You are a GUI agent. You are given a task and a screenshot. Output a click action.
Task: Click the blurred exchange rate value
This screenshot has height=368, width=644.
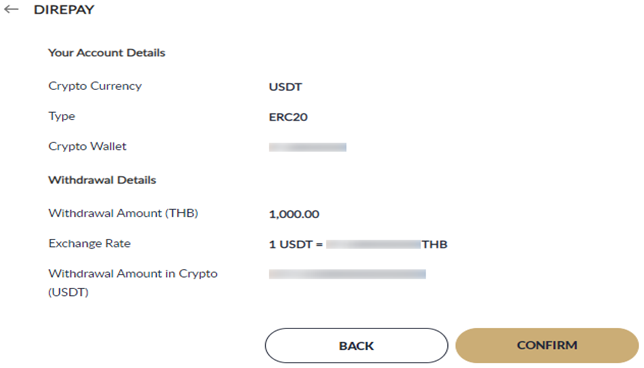click(x=373, y=244)
